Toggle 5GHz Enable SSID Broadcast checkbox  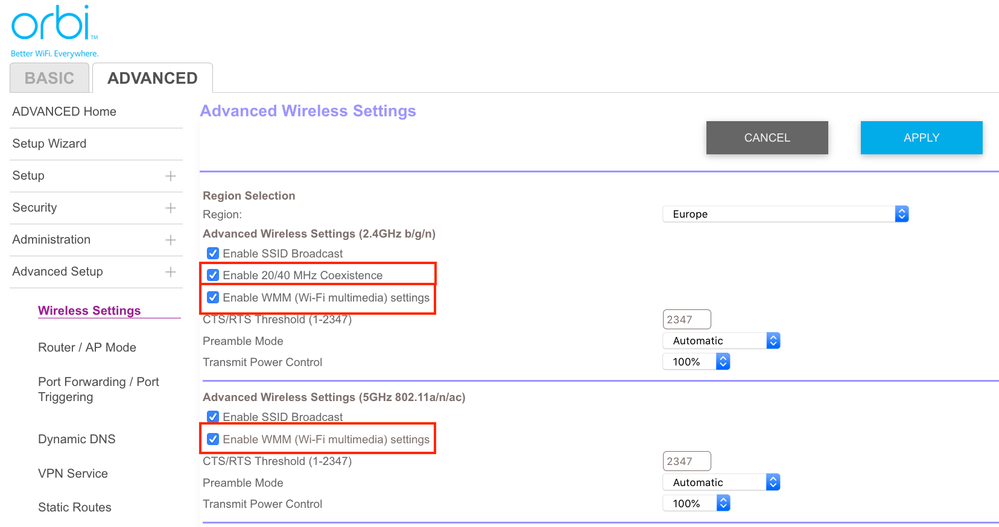point(213,417)
